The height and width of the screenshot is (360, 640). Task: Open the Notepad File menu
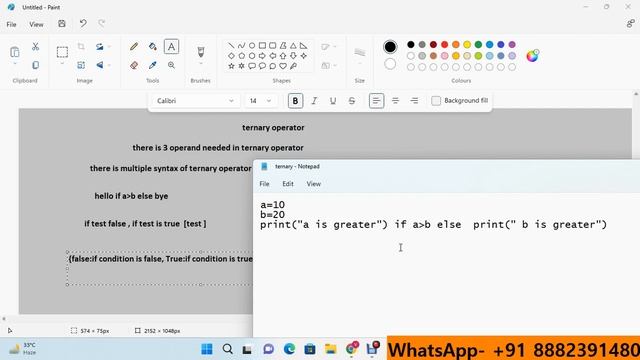264,184
